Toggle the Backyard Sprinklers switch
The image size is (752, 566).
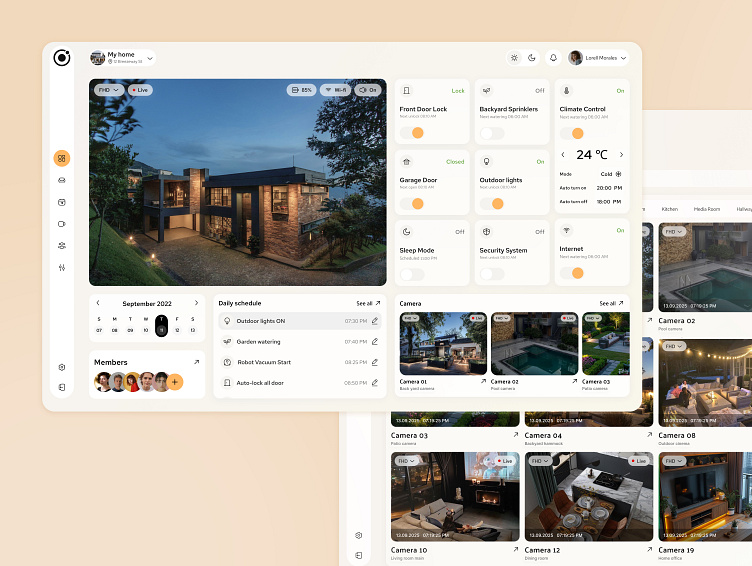coord(492,133)
